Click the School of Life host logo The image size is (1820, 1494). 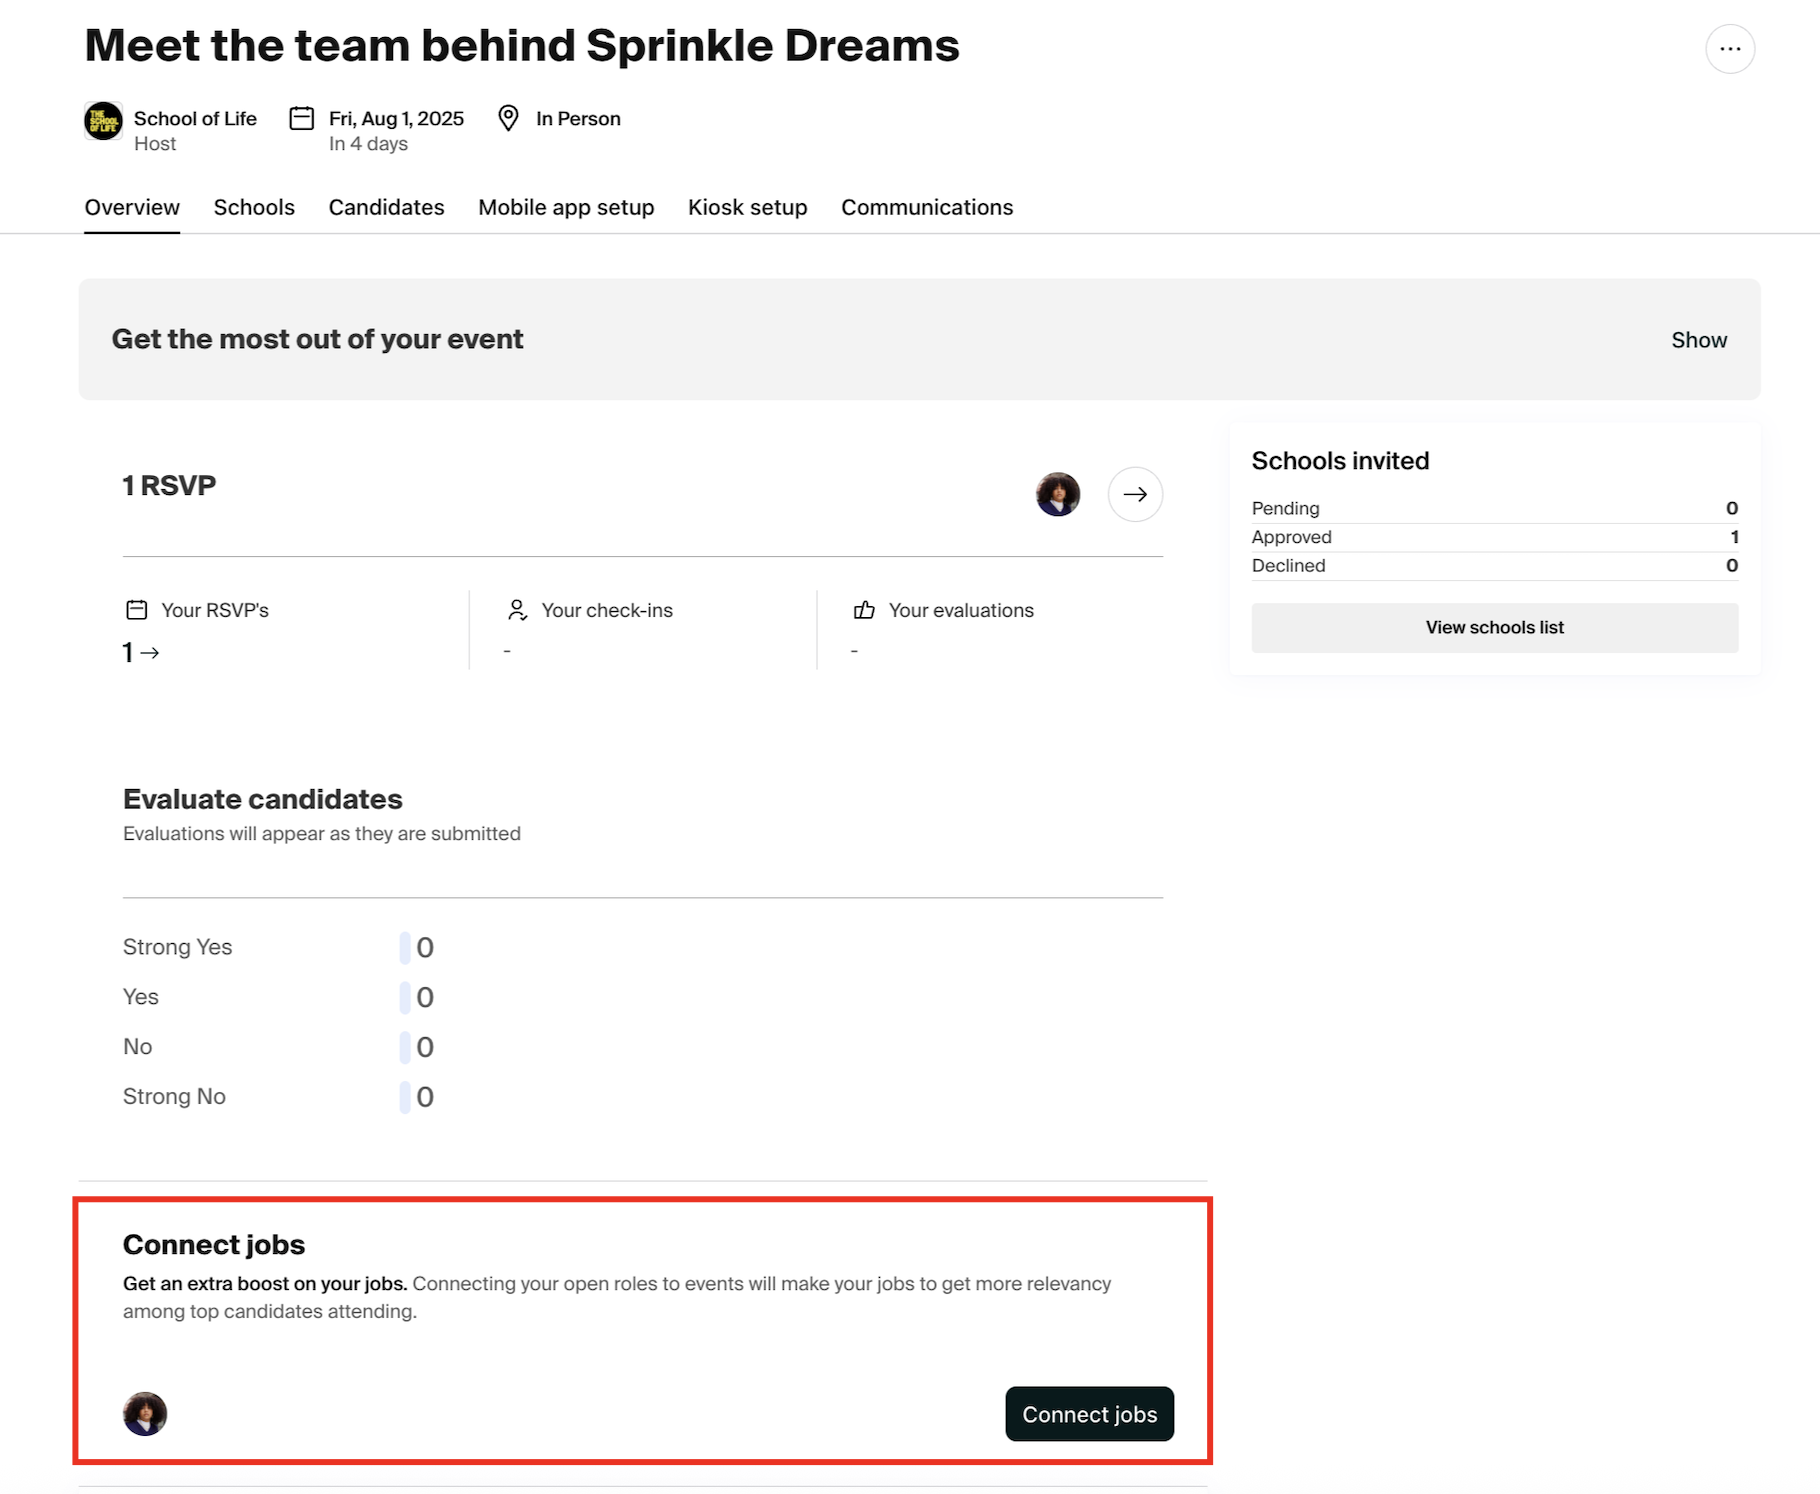(103, 121)
